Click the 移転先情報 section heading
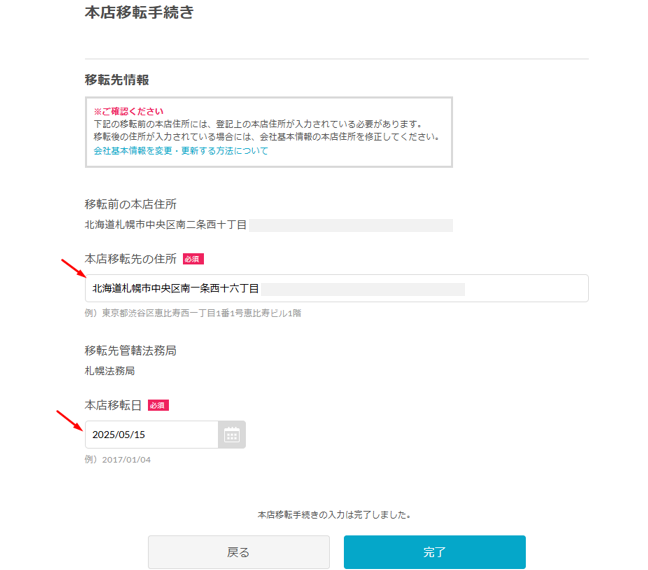This screenshot has height=570, width=648. tap(117, 79)
